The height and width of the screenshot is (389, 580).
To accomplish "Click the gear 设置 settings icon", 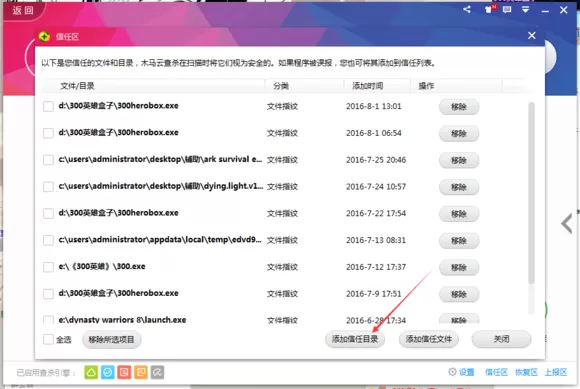I will pyautogui.click(x=452, y=372).
